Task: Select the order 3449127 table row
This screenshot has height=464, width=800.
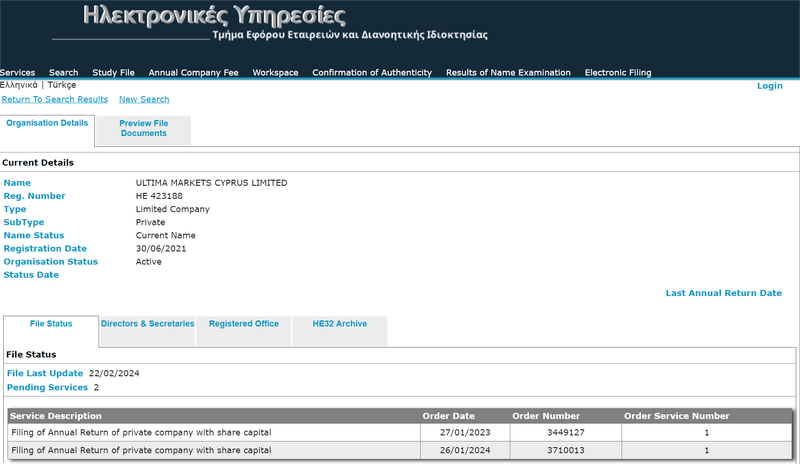Action: pos(400,432)
